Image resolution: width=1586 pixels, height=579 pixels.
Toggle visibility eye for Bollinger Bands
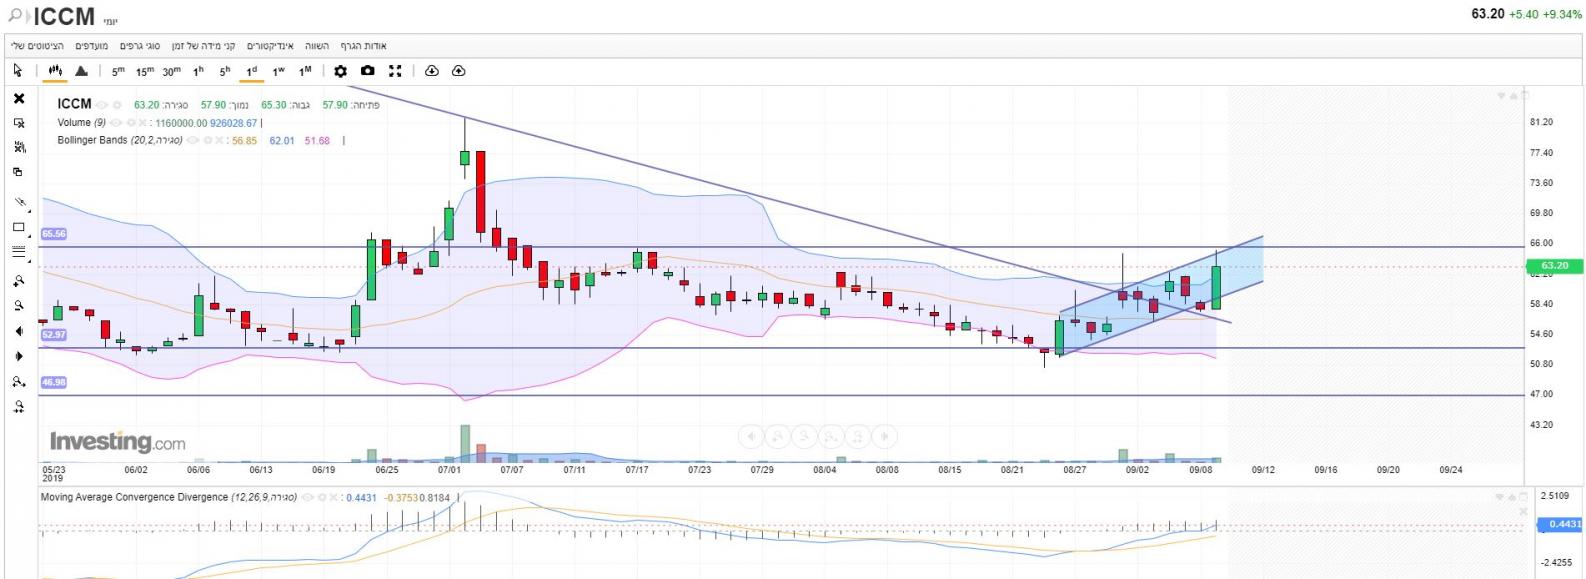point(192,141)
